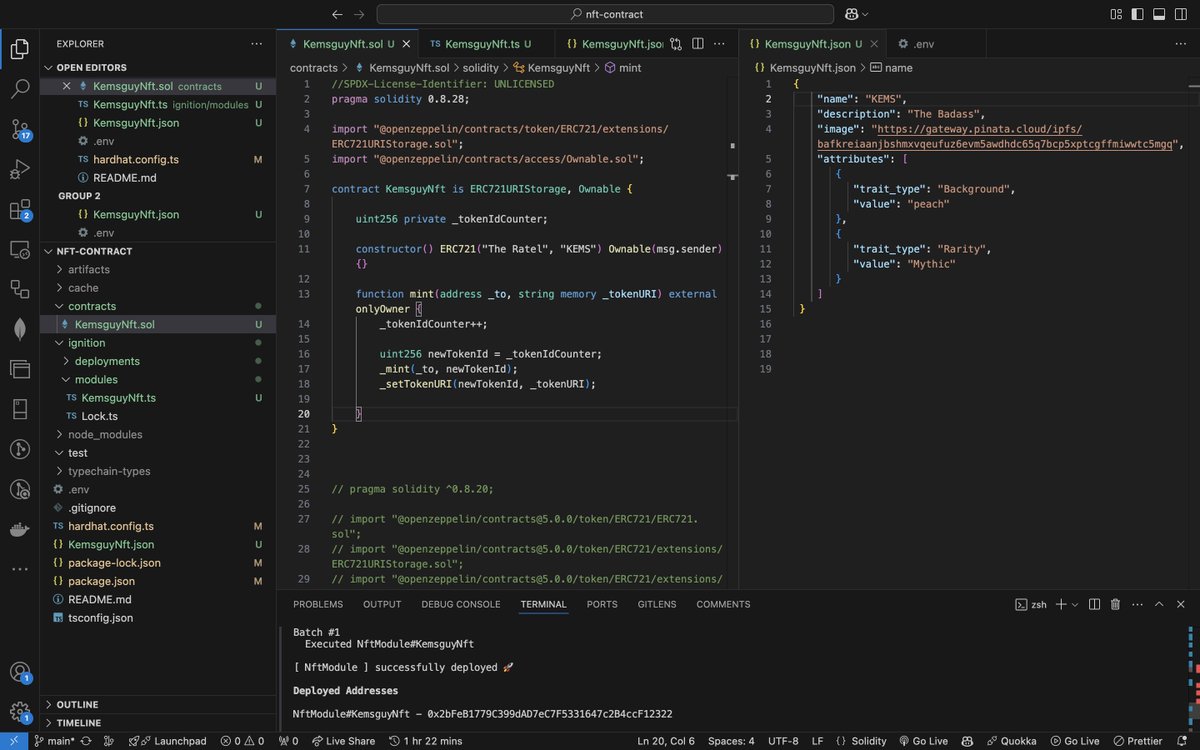This screenshot has width=1200, height=750.
Task: Click the maximize panel chevron icon
Action: pyautogui.click(x=1159, y=604)
